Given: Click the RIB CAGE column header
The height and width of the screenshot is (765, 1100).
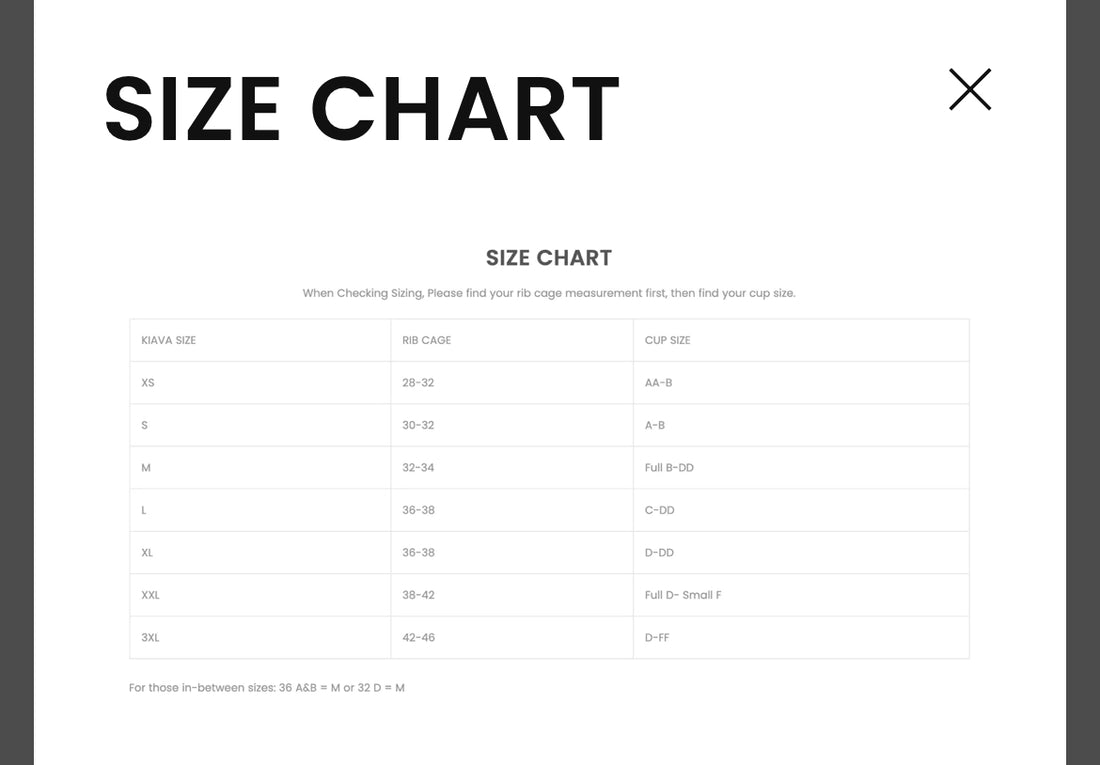Looking at the screenshot, I should coord(427,340).
